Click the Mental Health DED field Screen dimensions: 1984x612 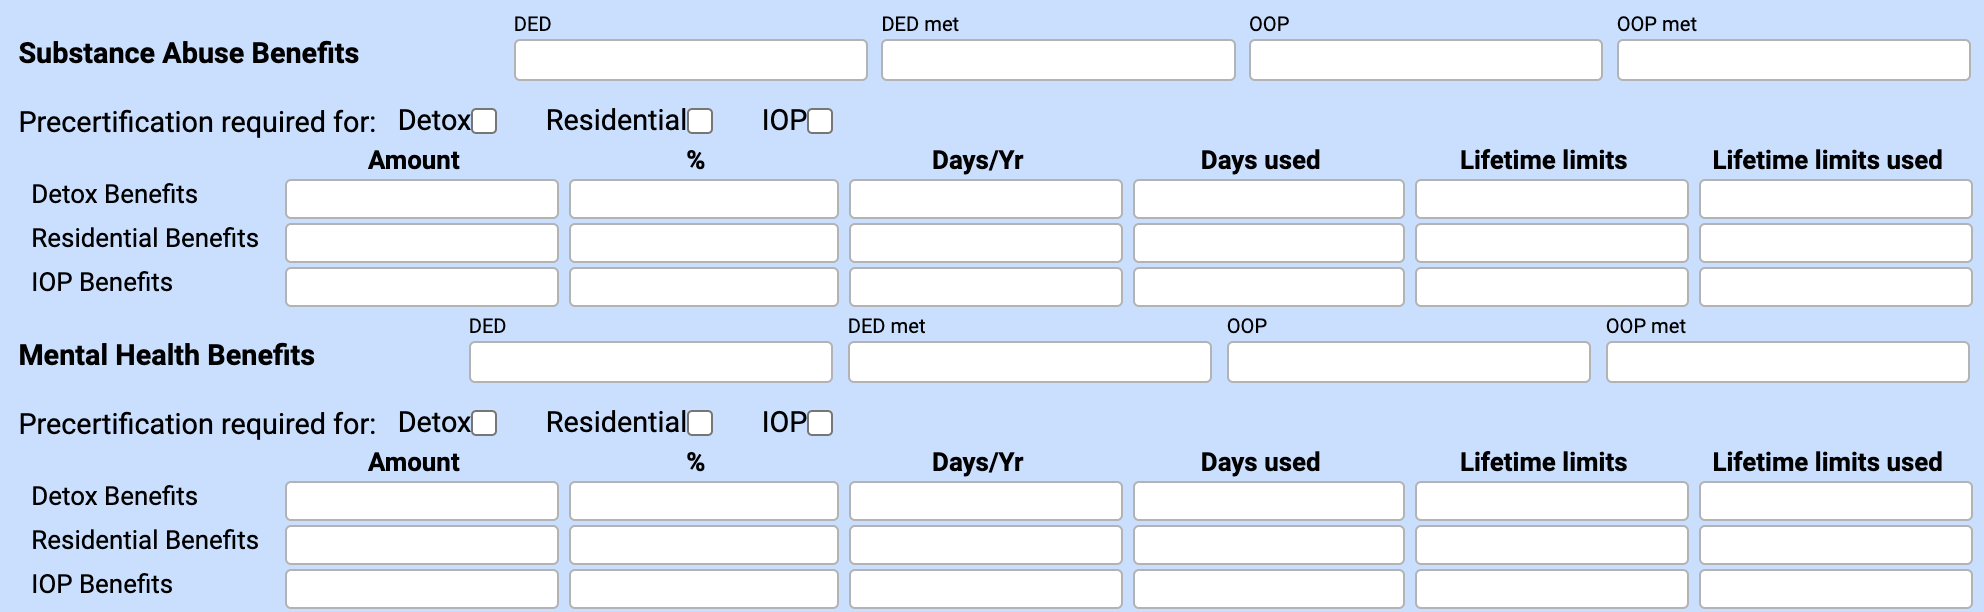[x=650, y=361]
